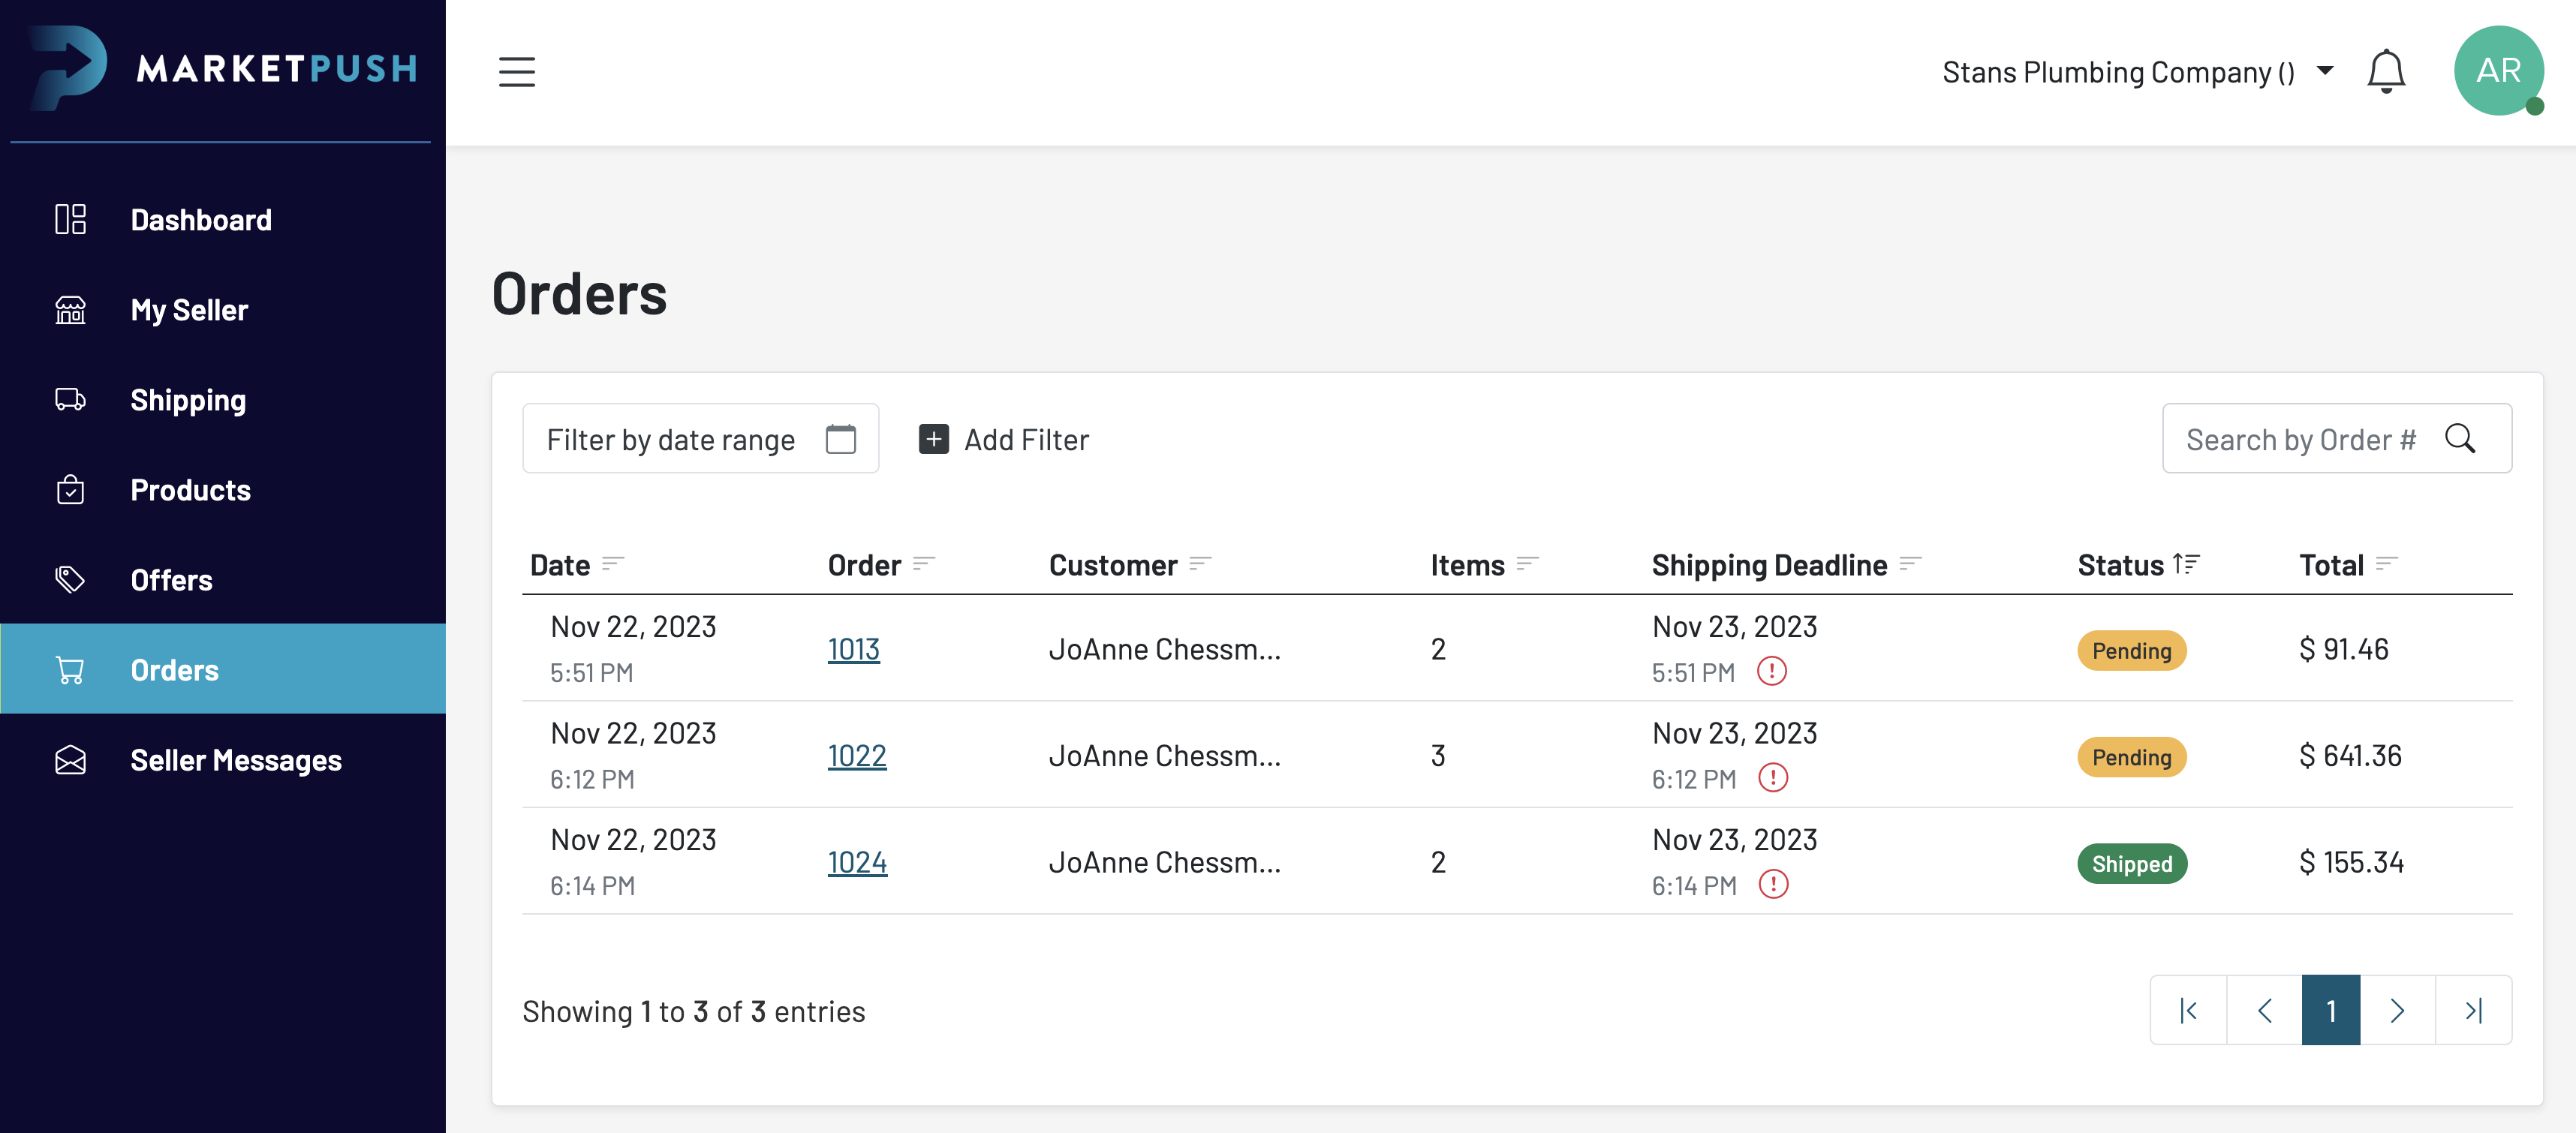Open Seller Messages in the sidebar
The height and width of the screenshot is (1133, 2576).
pyautogui.click(x=235, y=760)
